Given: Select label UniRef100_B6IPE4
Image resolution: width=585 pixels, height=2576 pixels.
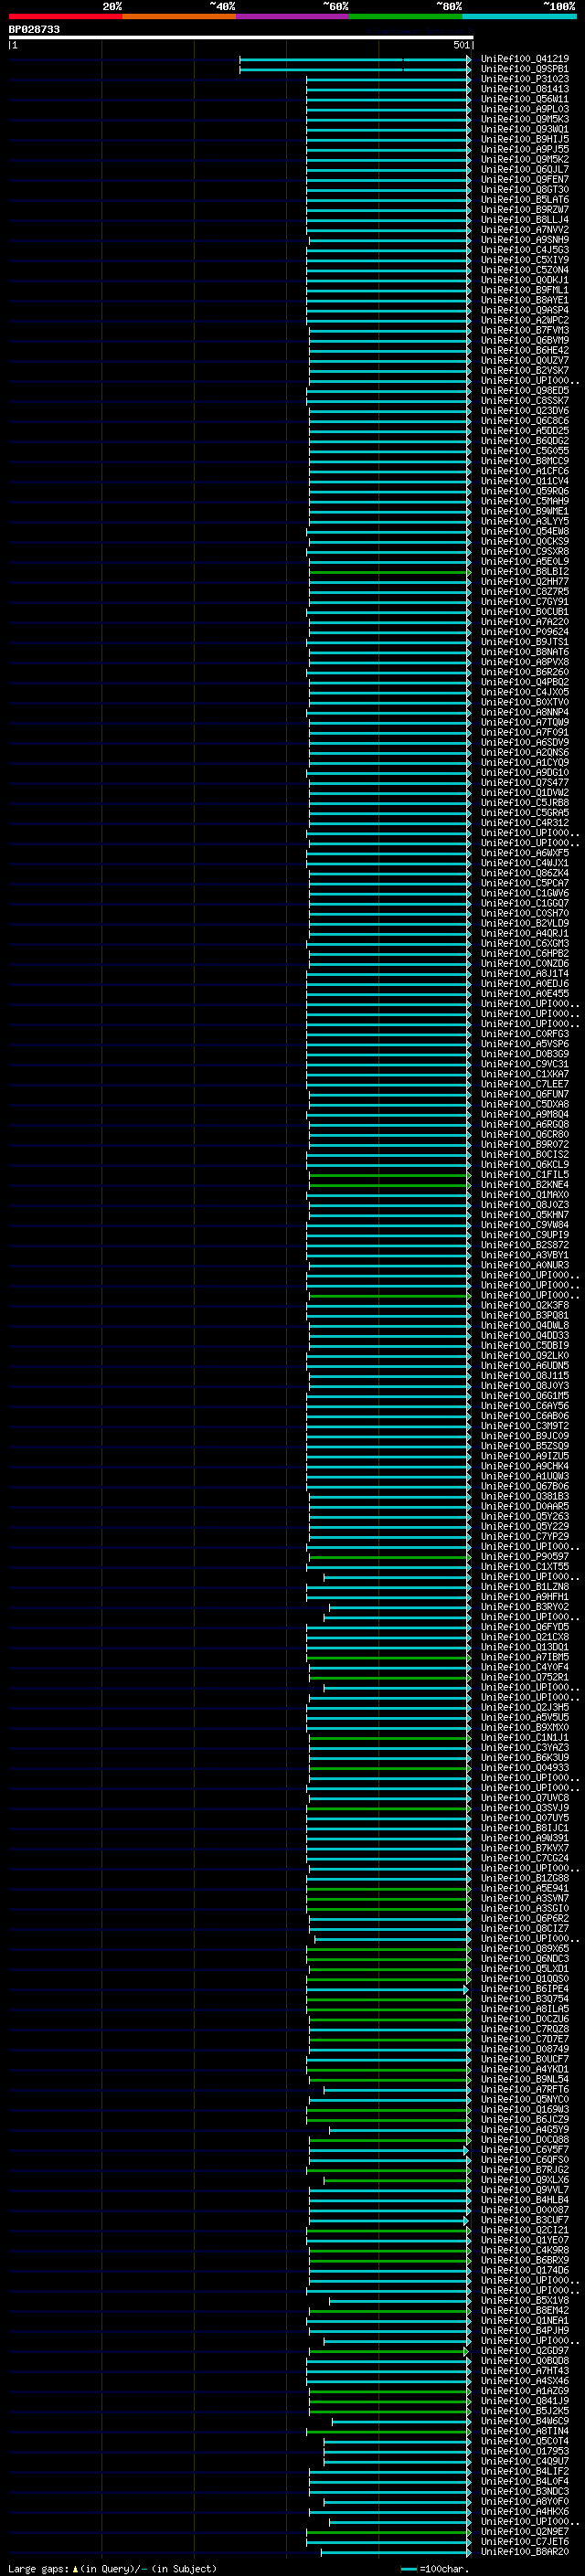Looking at the screenshot, I should tap(525, 1989).
